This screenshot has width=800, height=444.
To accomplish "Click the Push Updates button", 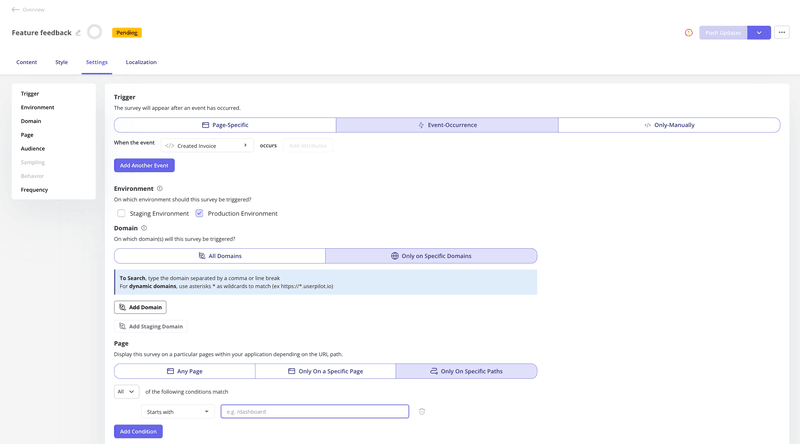I will pyautogui.click(x=723, y=33).
